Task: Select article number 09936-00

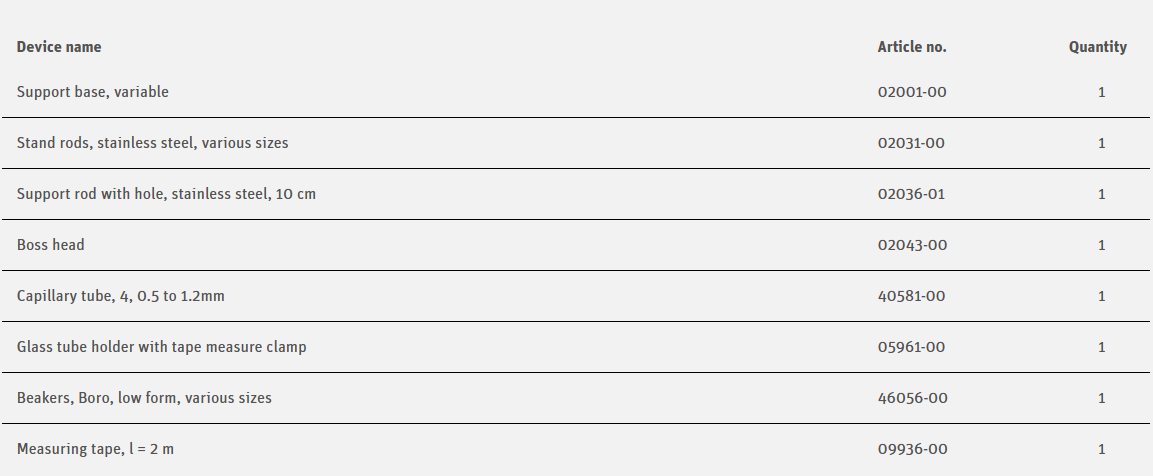Action: [912, 449]
